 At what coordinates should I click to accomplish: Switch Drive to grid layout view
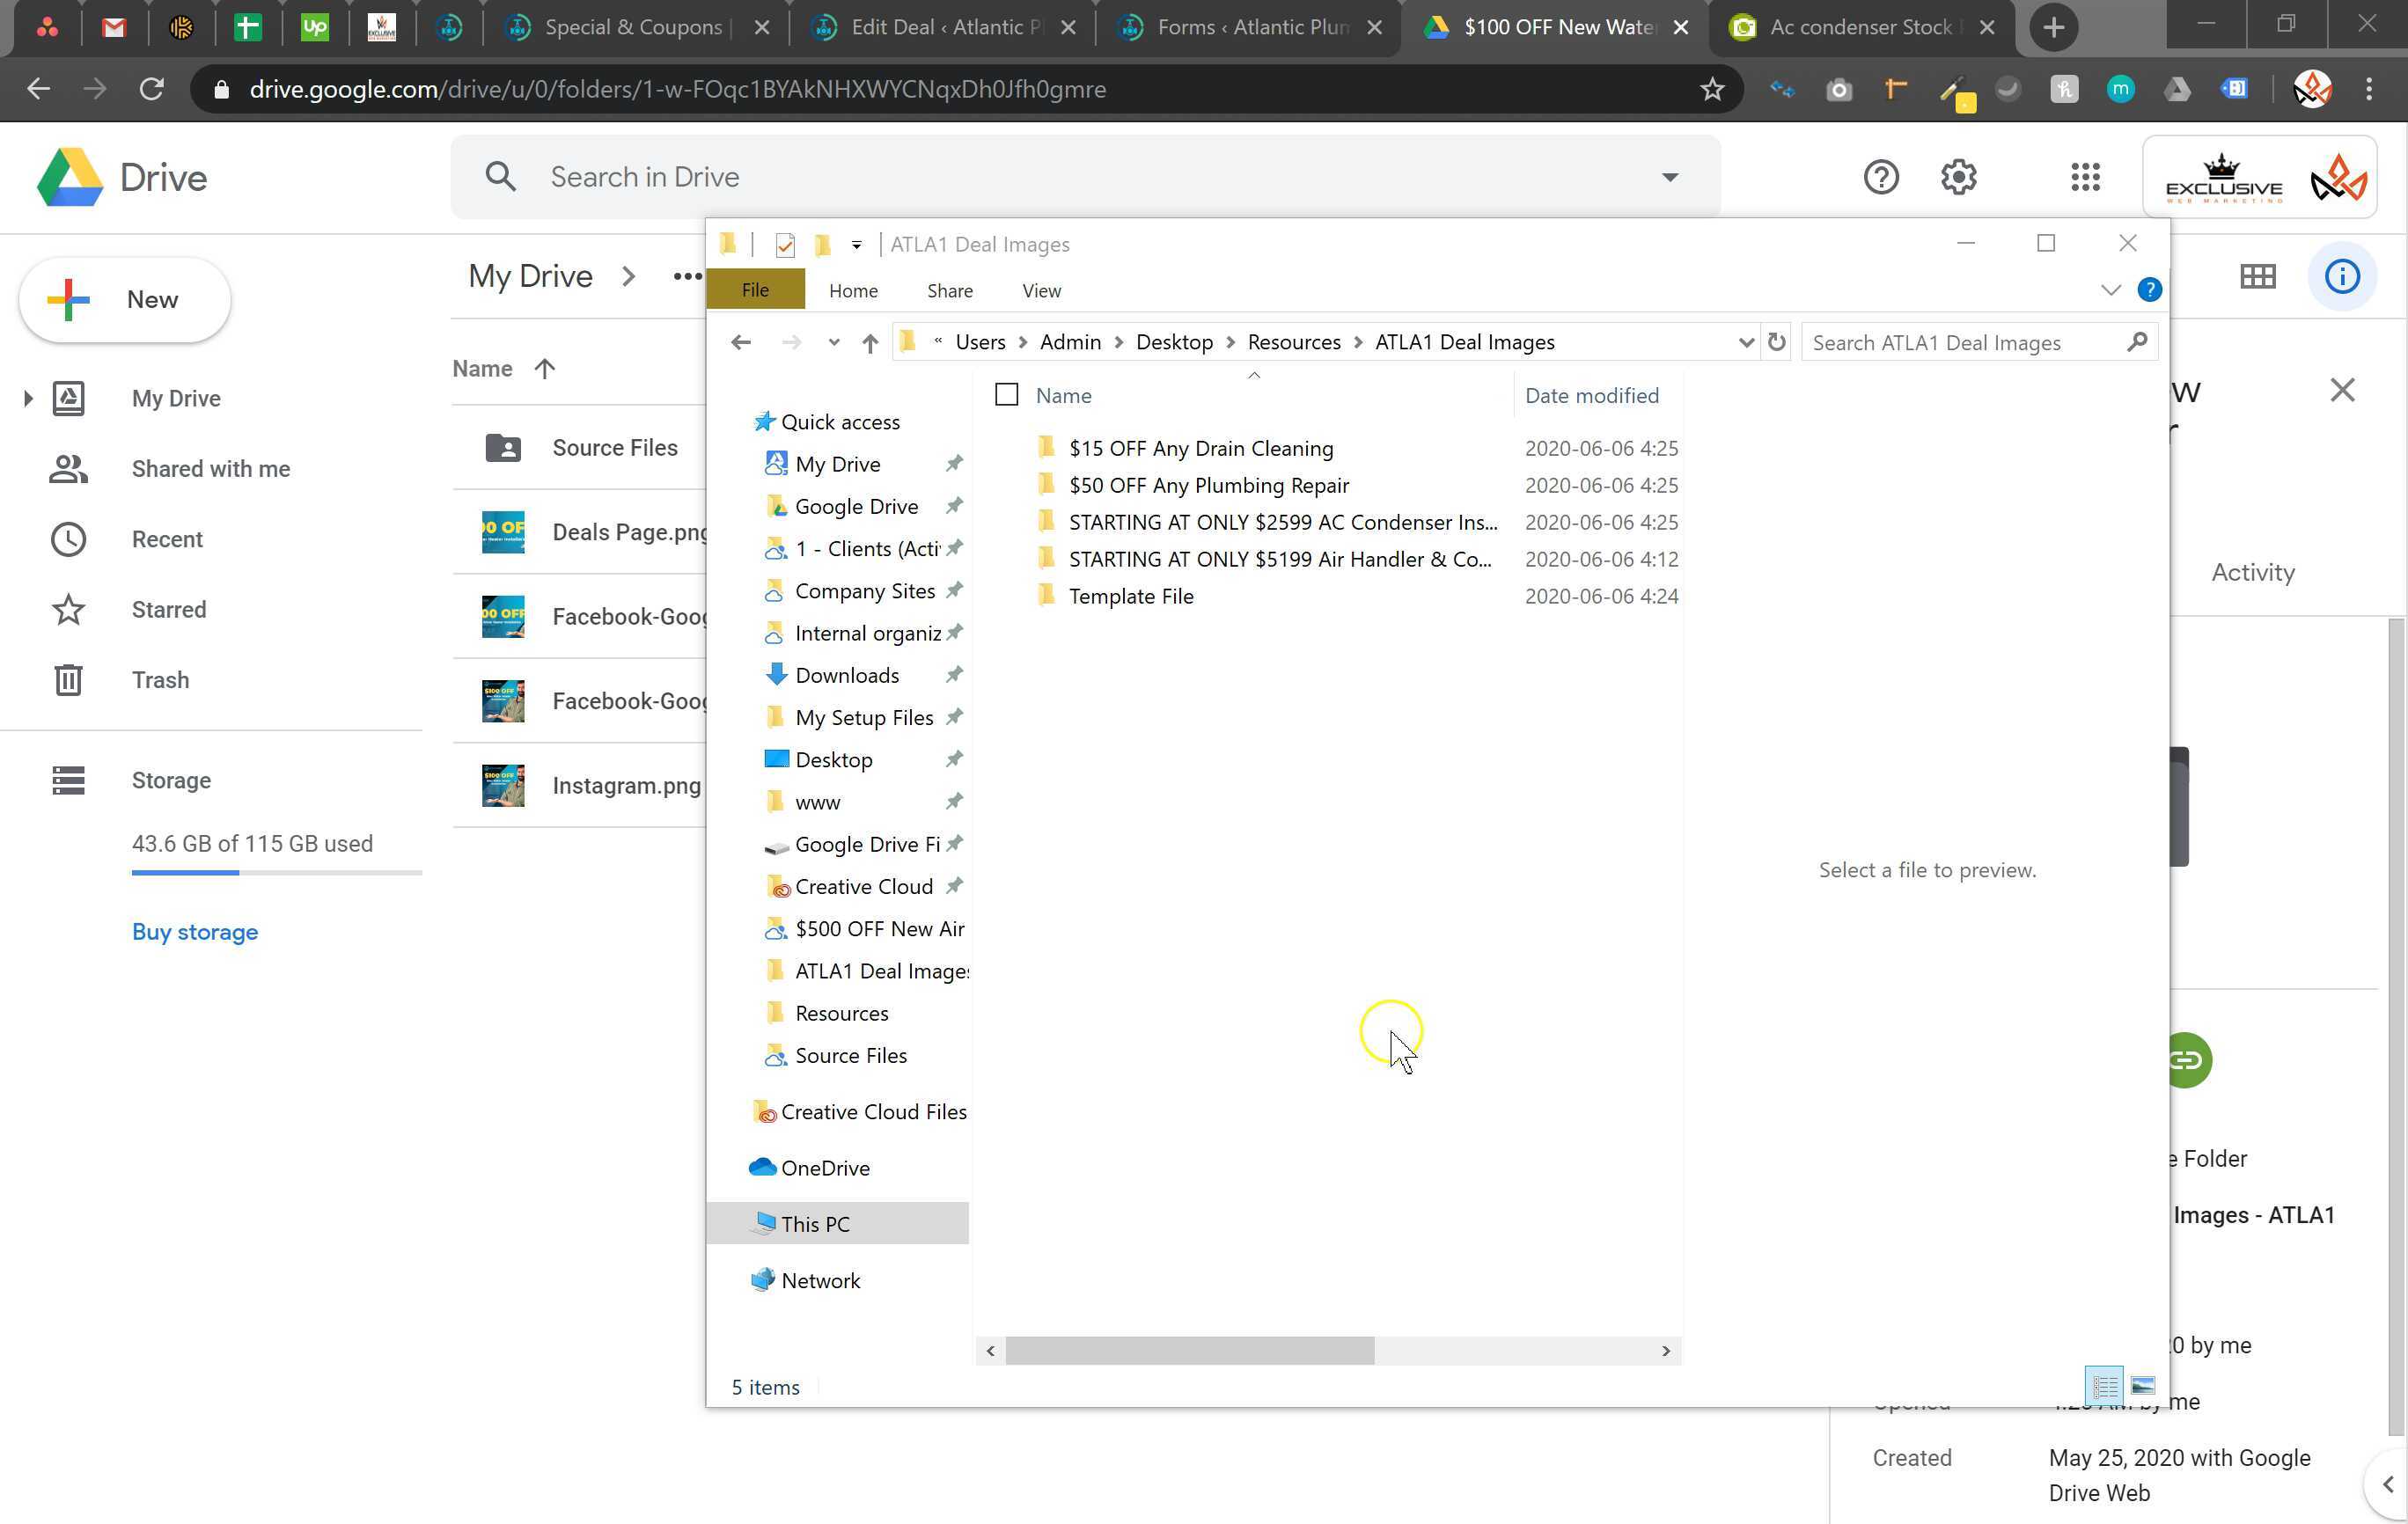(2257, 276)
